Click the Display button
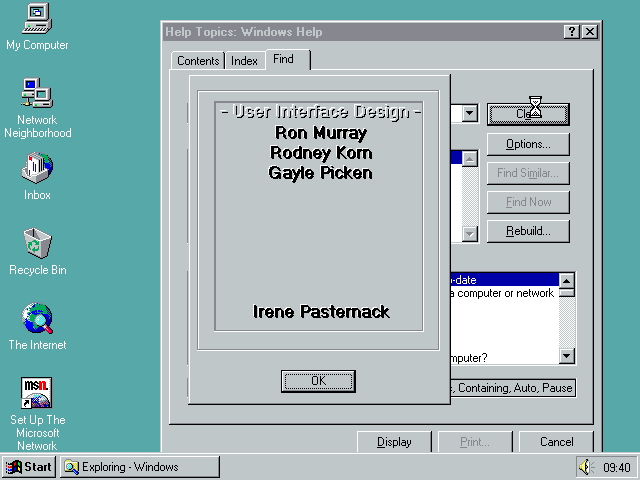The height and width of the screenshot is (480, 640). coord(394,442)
